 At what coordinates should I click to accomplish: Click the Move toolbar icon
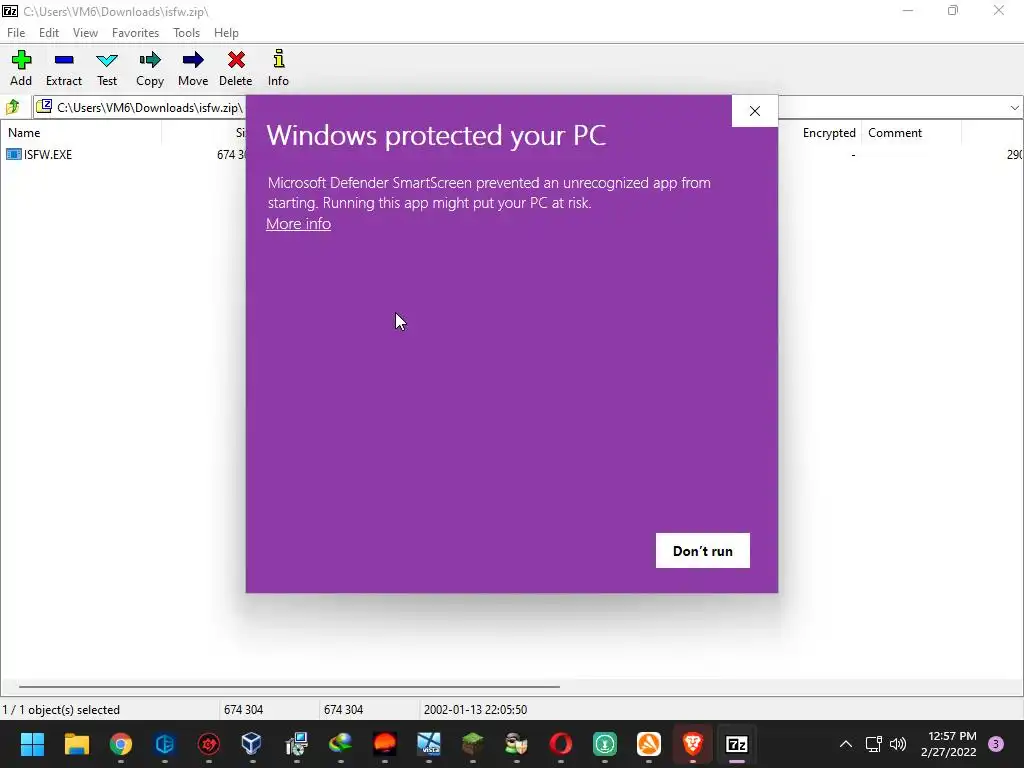[193, 60]
